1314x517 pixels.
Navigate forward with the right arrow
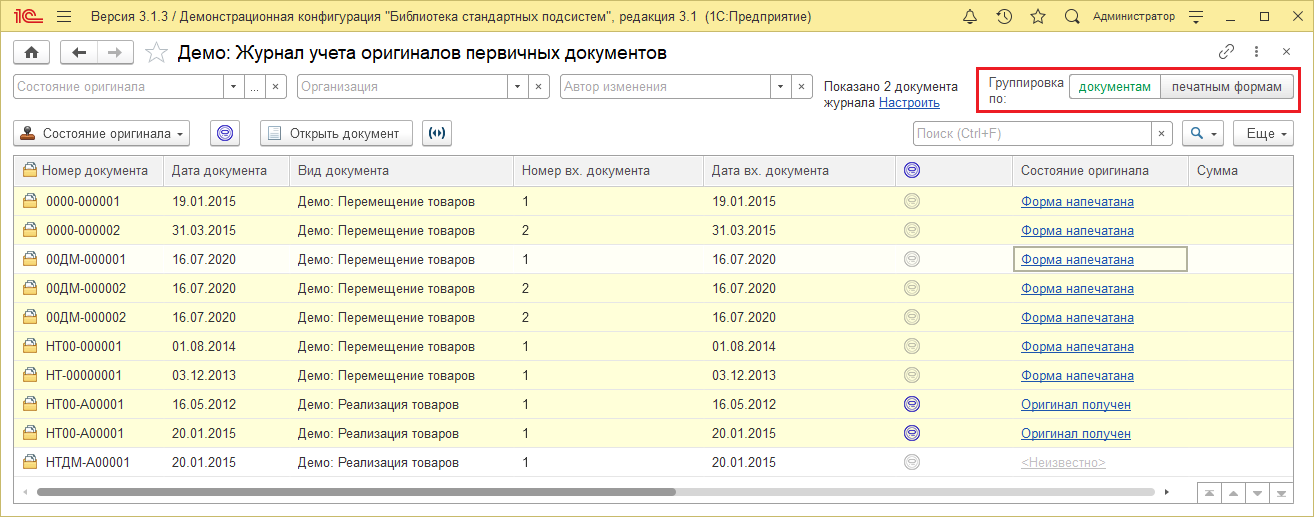coord(116,52)
